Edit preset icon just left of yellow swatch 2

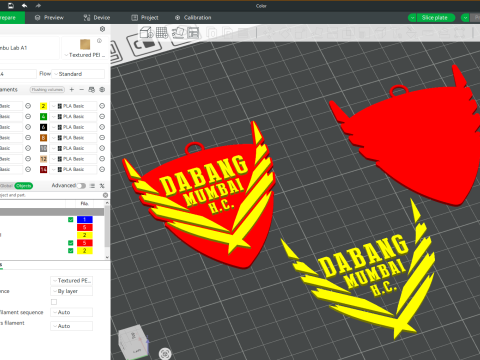coord(28,106)
